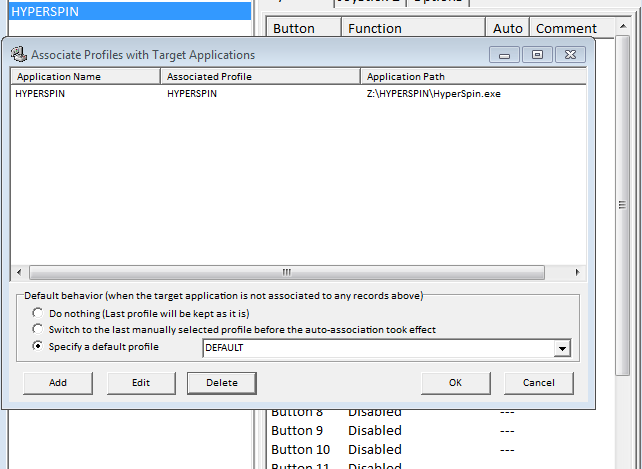Click the Comment column header in main window

coord(572,28)
